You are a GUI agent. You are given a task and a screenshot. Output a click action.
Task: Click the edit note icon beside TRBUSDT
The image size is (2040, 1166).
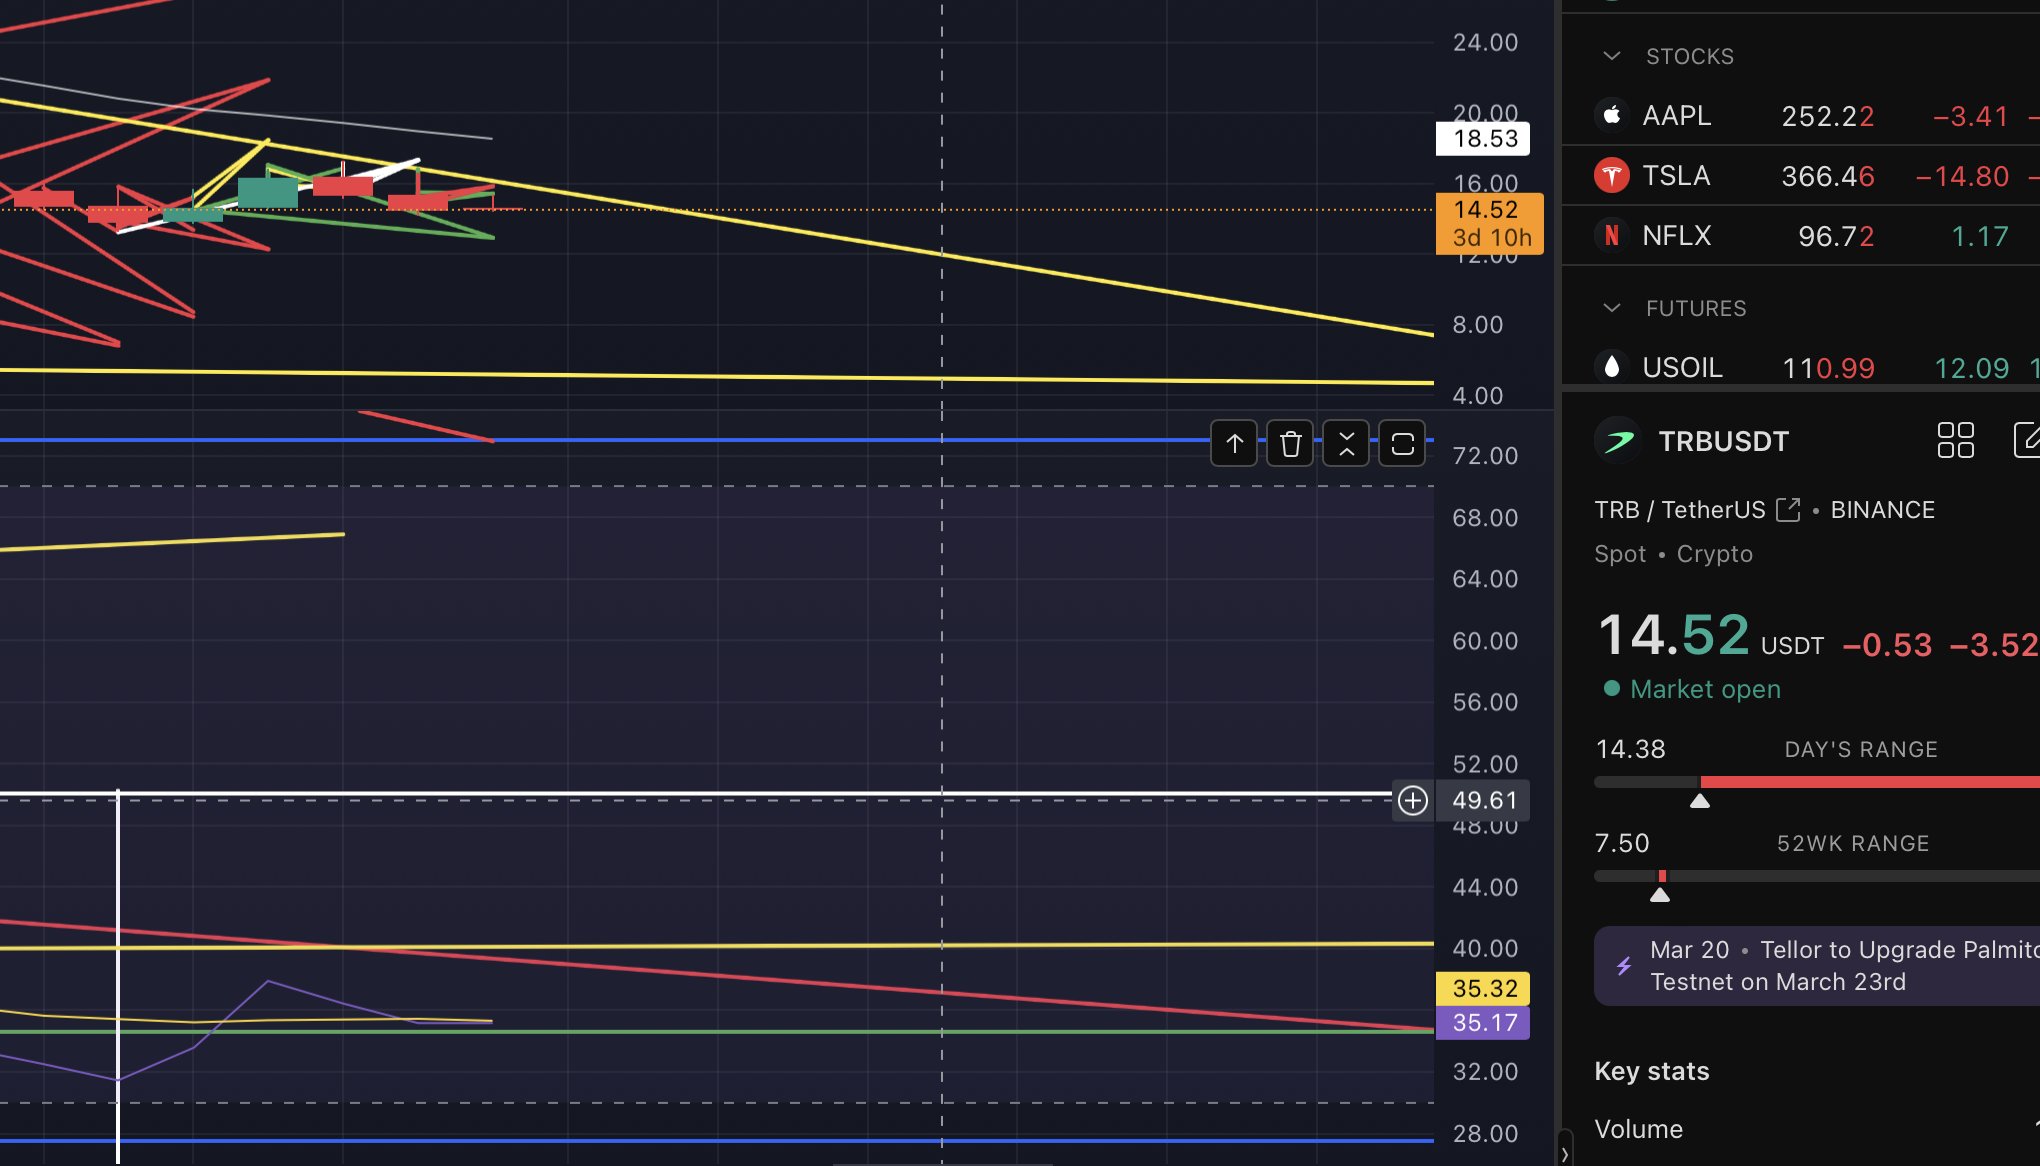click(2026, 440)
